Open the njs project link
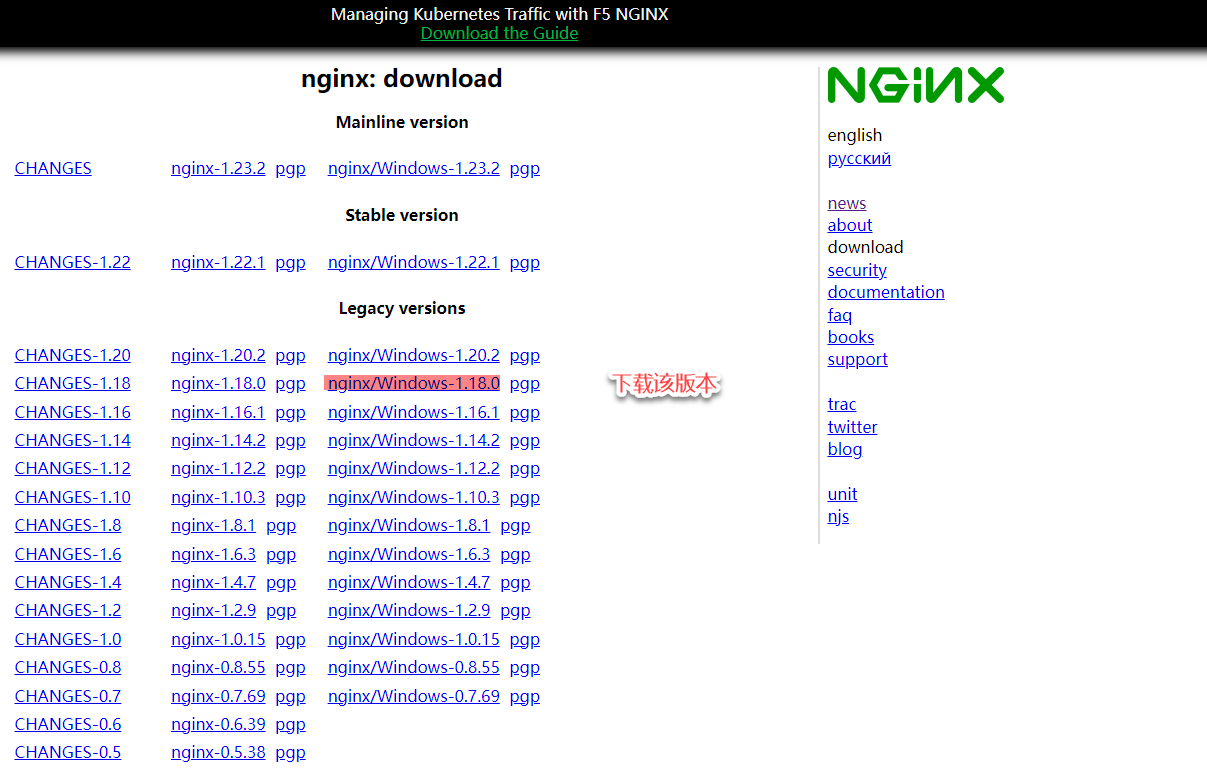This screenshot has width=1207, height=780. (x=838, y=516)
